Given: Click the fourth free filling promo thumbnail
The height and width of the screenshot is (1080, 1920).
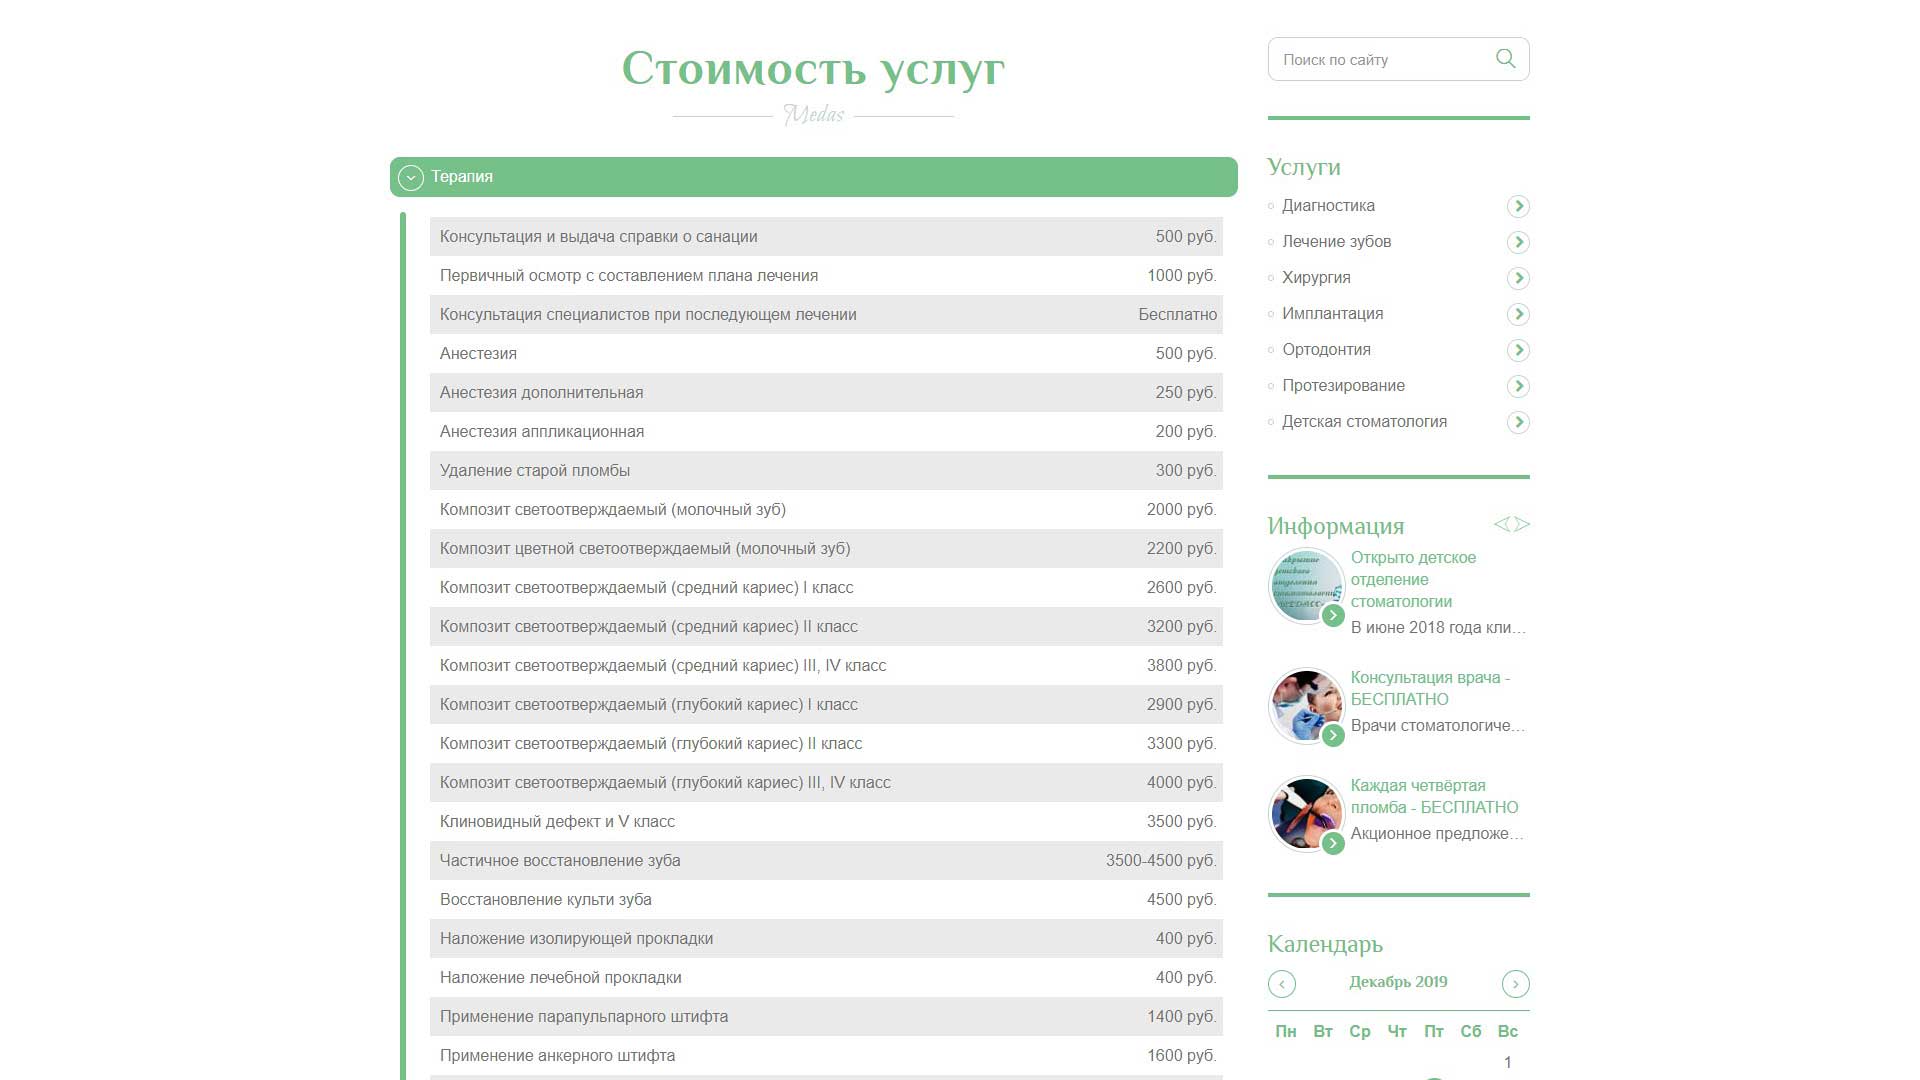Looking at the screenshot, I should pos(1305,813).
